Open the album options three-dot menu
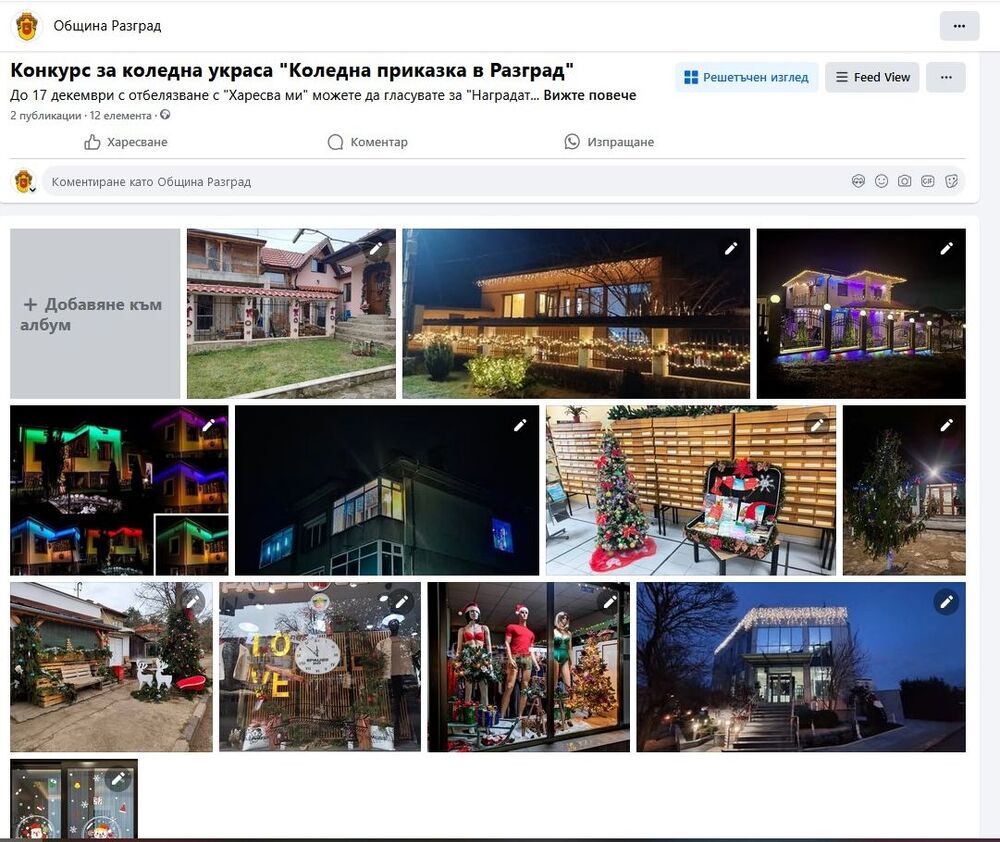Image resolution: width=1000 pixels, height=842 pixels. click(x=946, y=76)
